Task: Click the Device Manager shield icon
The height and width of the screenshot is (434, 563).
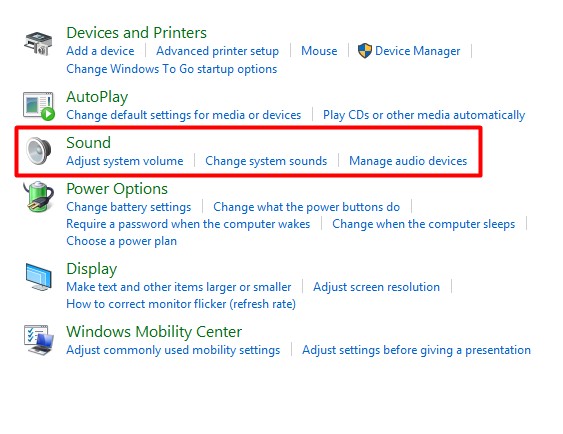Action: pyautogui.click(x=365, y=51)
